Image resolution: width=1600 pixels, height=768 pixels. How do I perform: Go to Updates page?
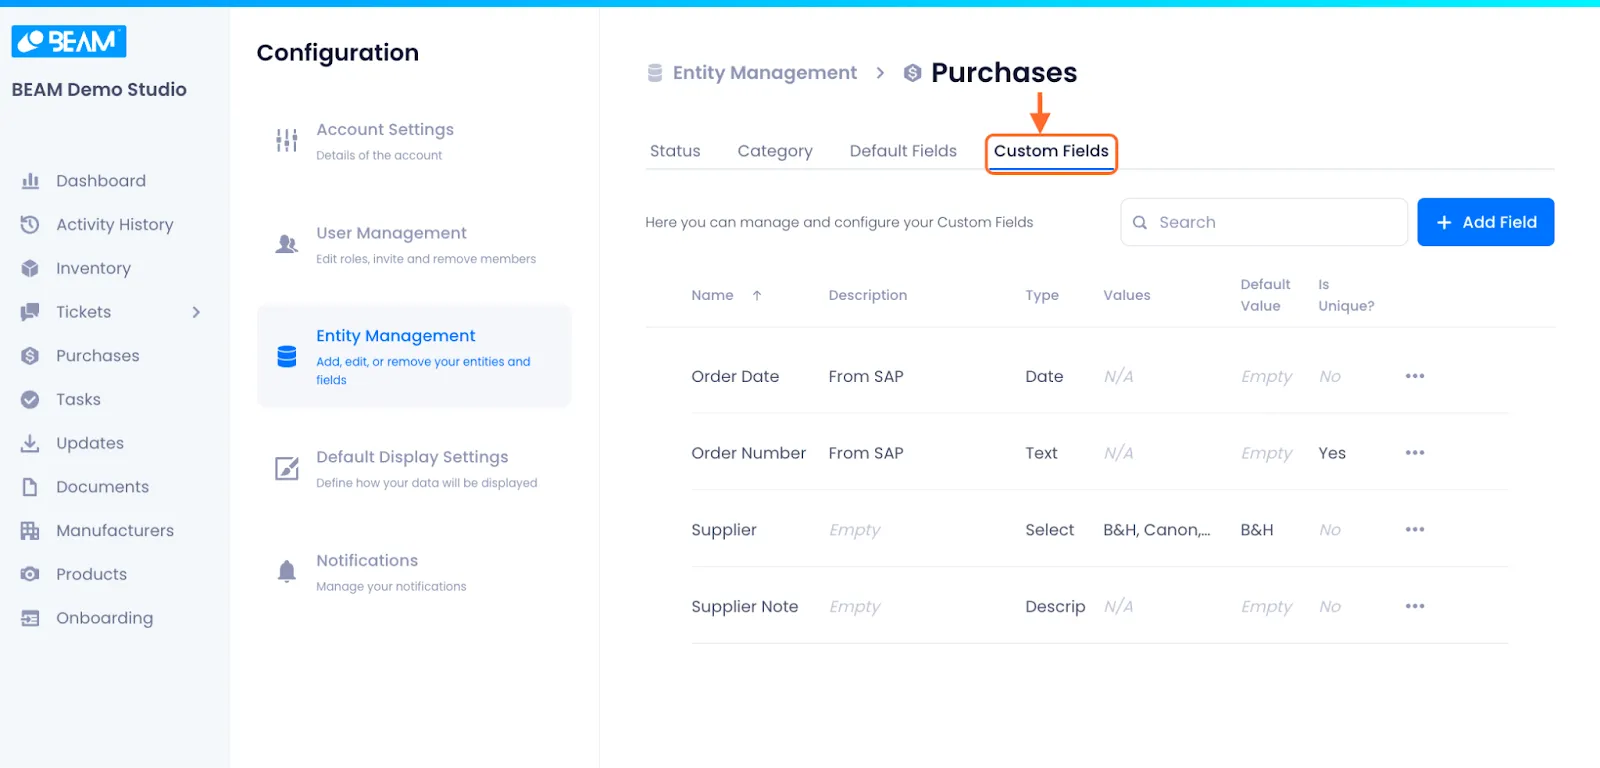90,443
